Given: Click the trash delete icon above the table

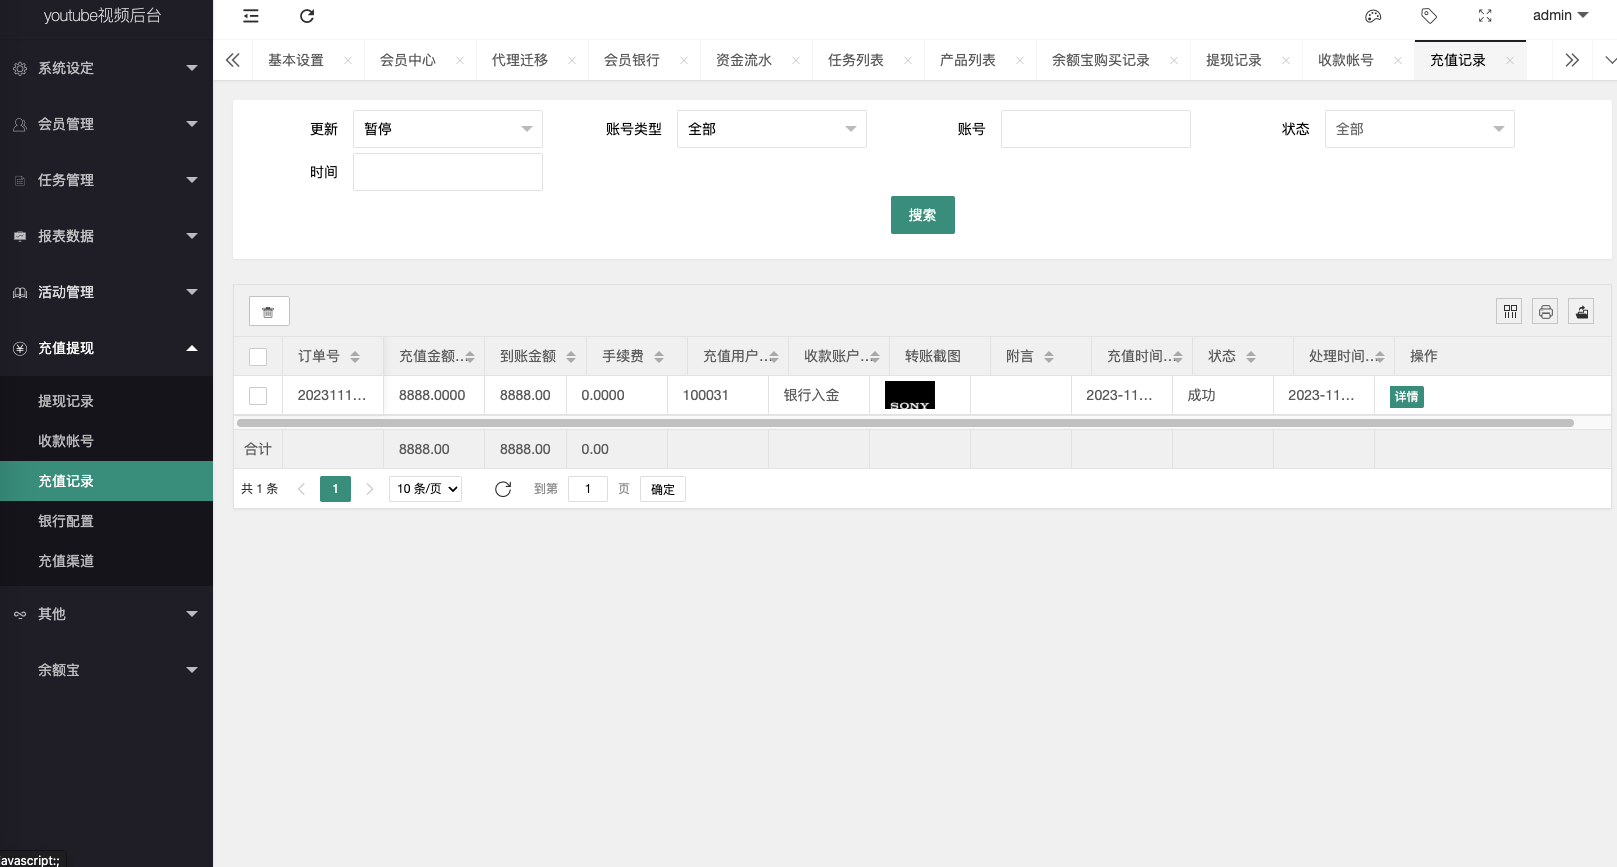Looking at the screenshot, I should [x=269, y=311].
